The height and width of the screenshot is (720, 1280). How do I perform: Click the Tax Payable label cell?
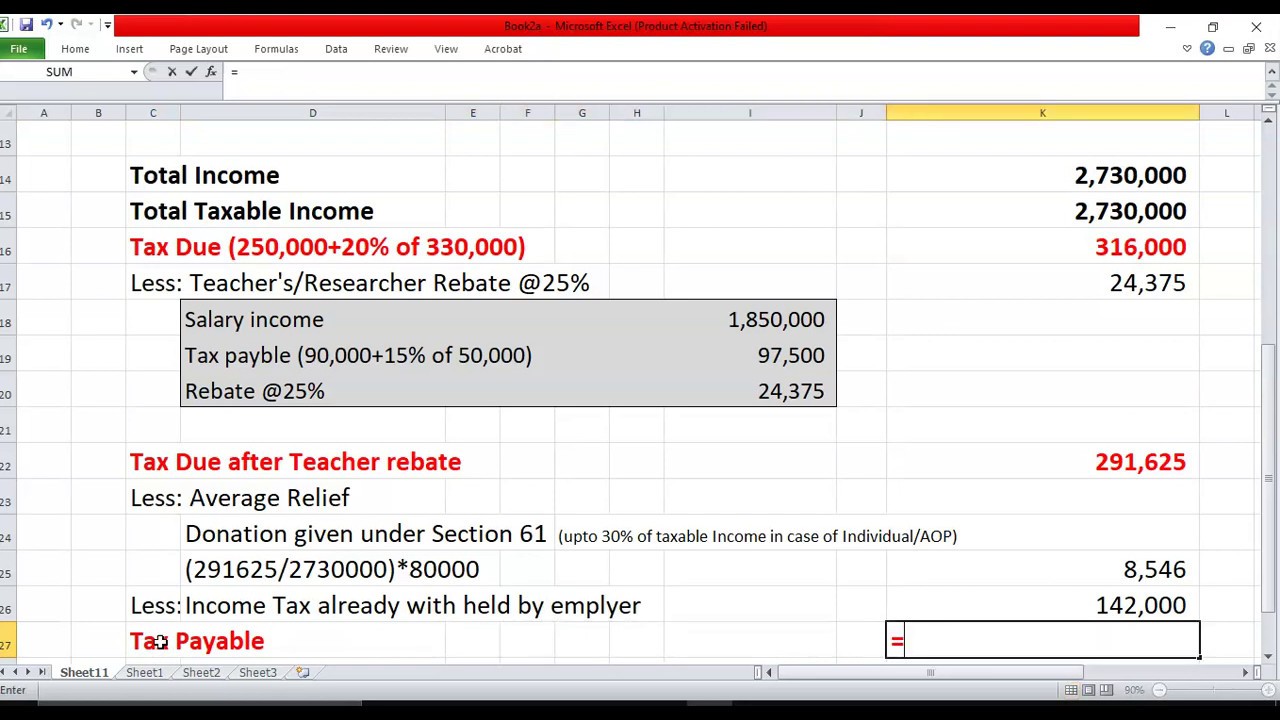tap(197, 641)
